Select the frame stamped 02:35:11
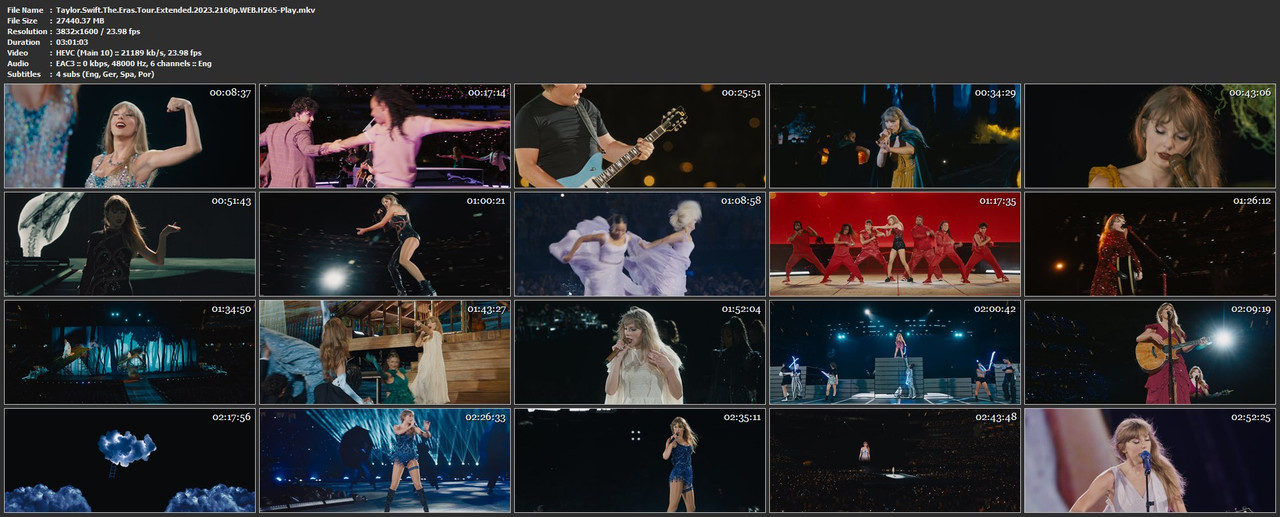The height and width of the screenshot is (517, 1280). [x=640, y=460]
